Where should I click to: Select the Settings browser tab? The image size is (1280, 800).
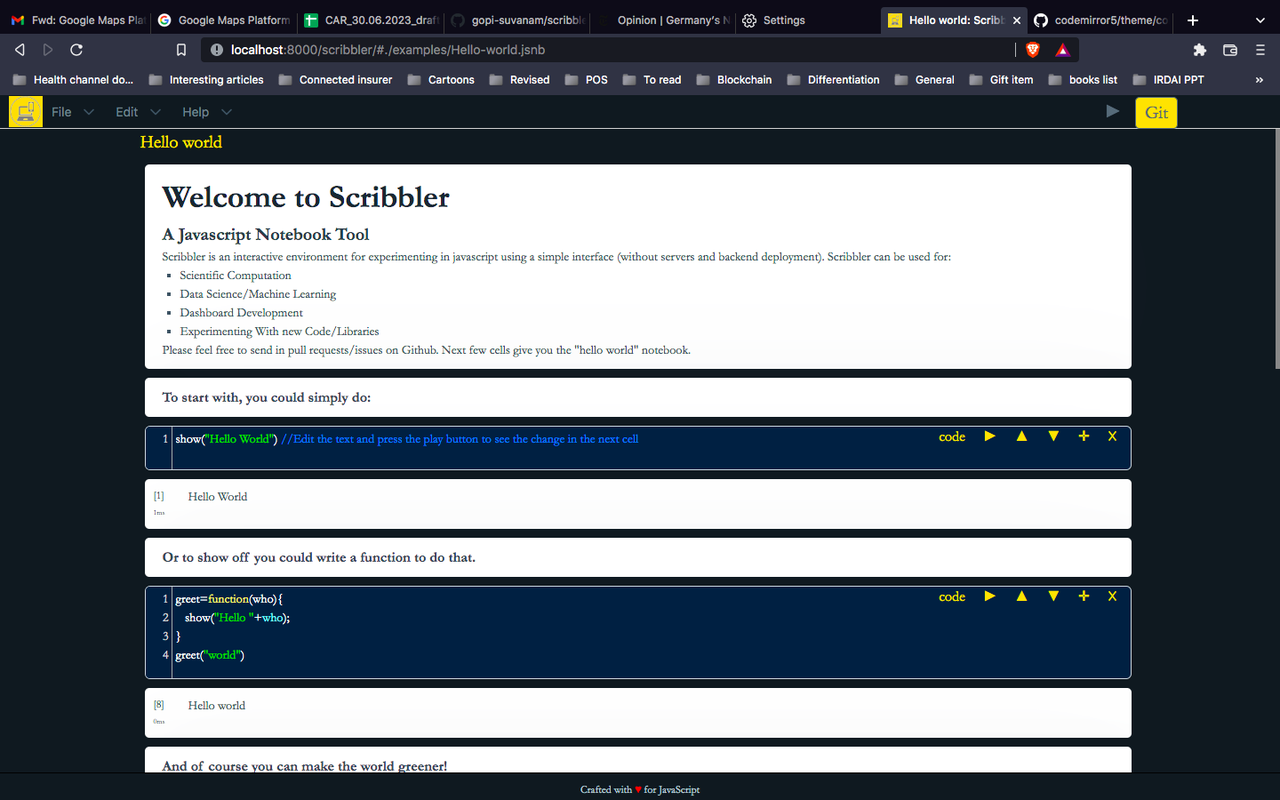tap(778, 19)
